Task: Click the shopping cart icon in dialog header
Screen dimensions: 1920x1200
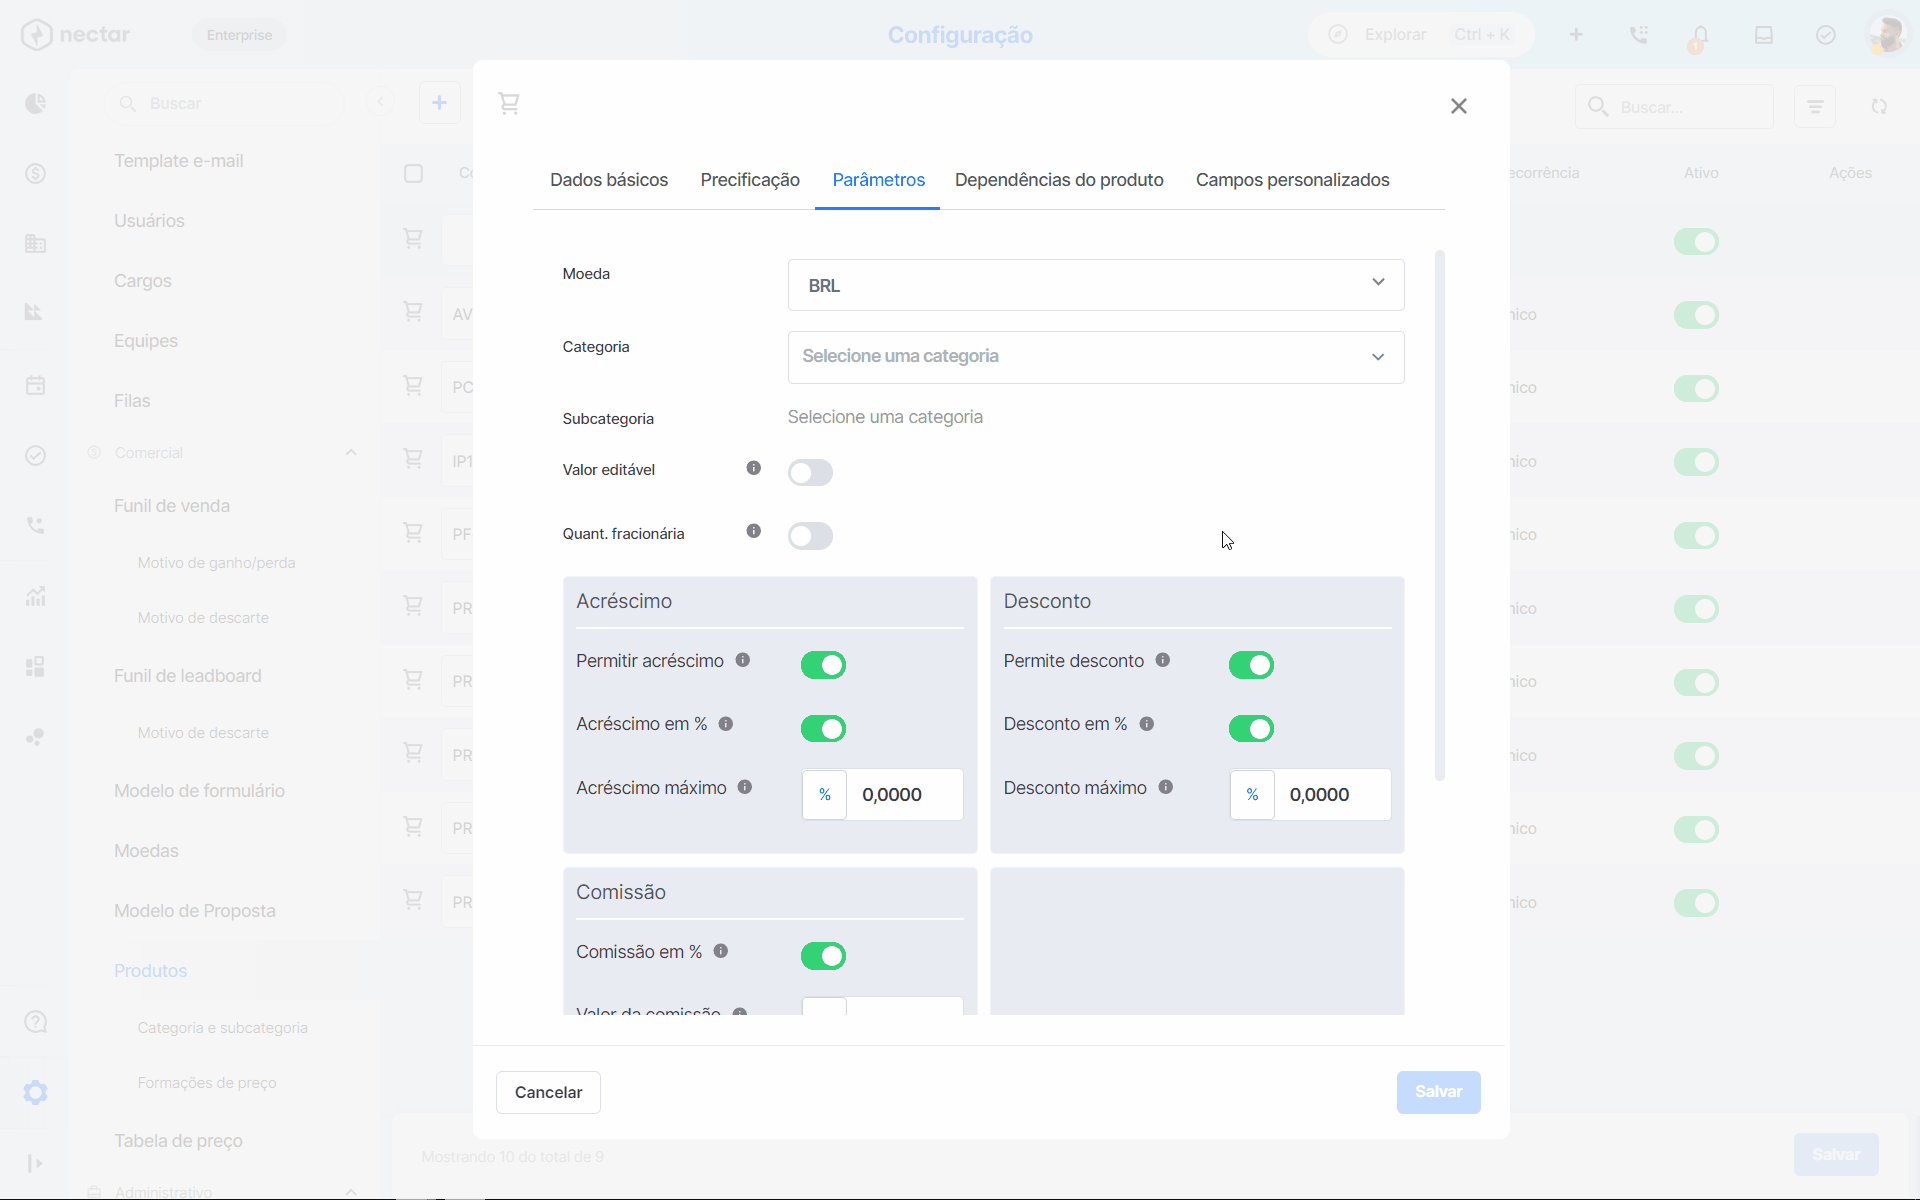Action: (509, 104)
